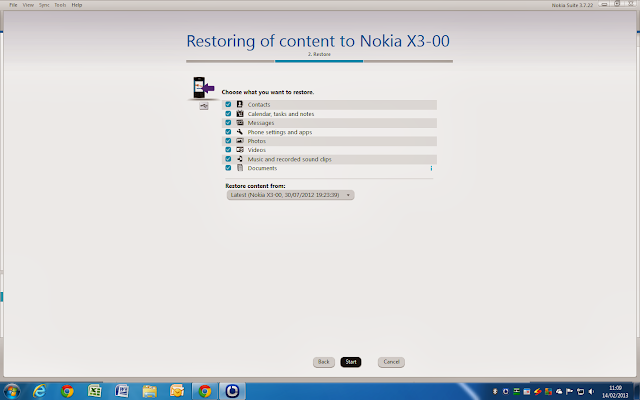Screen dimensions: 640x400
Task: Open the View menu
Action: [28, 5]
